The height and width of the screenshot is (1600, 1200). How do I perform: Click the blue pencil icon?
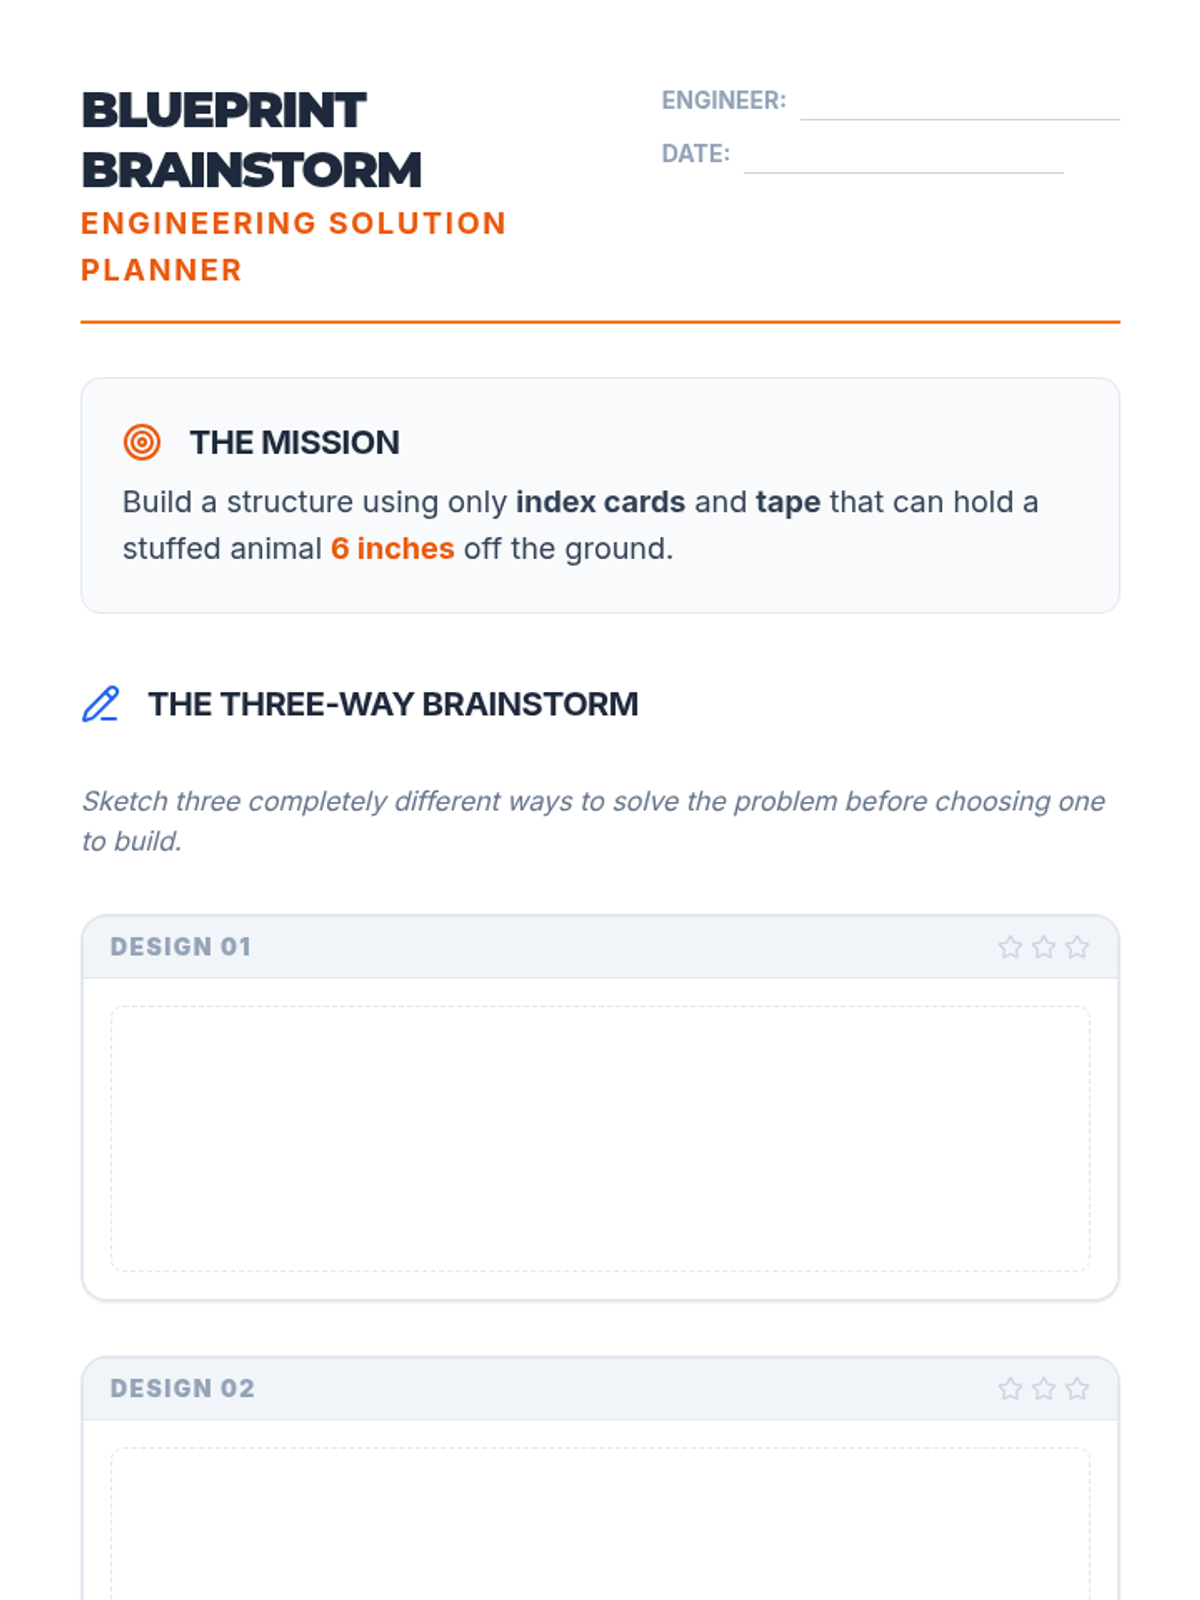tap(100, 704)
